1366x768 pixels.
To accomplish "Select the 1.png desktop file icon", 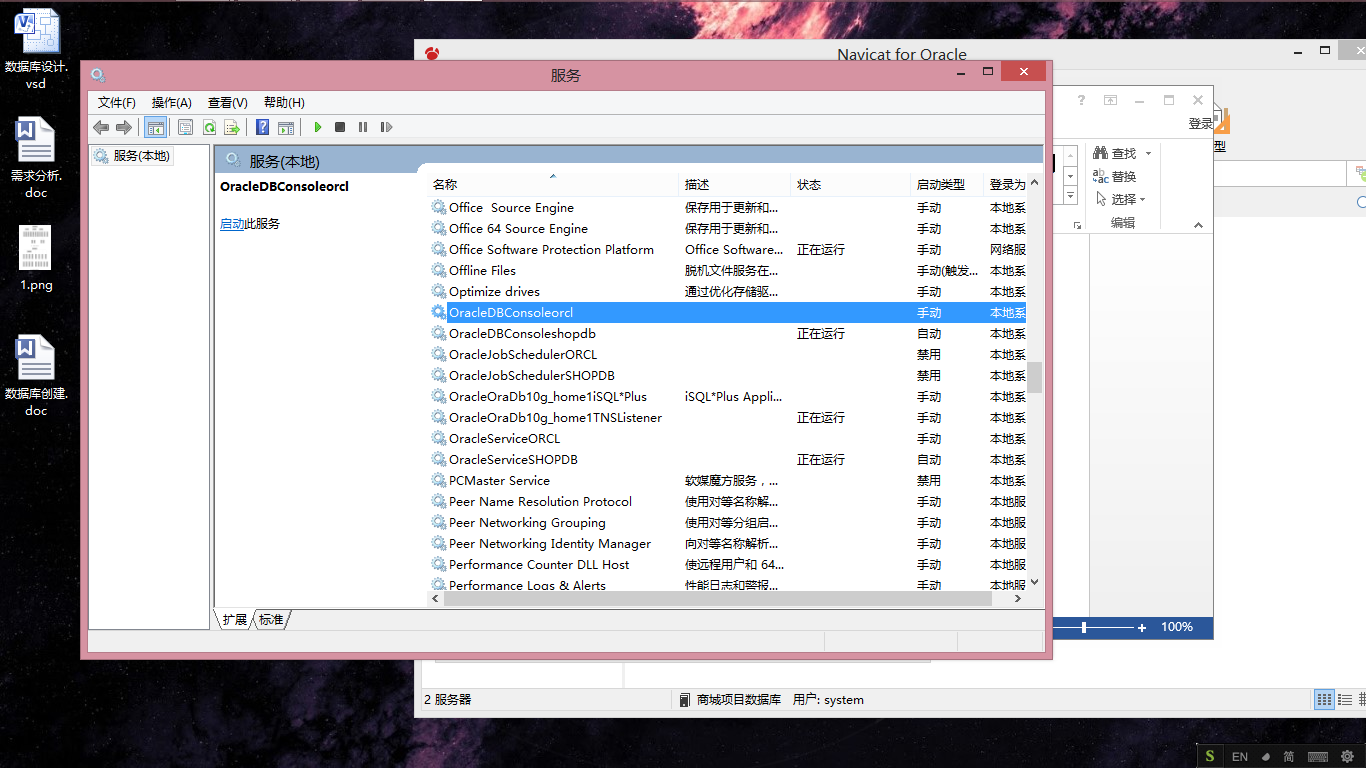I will coord(36,257).
